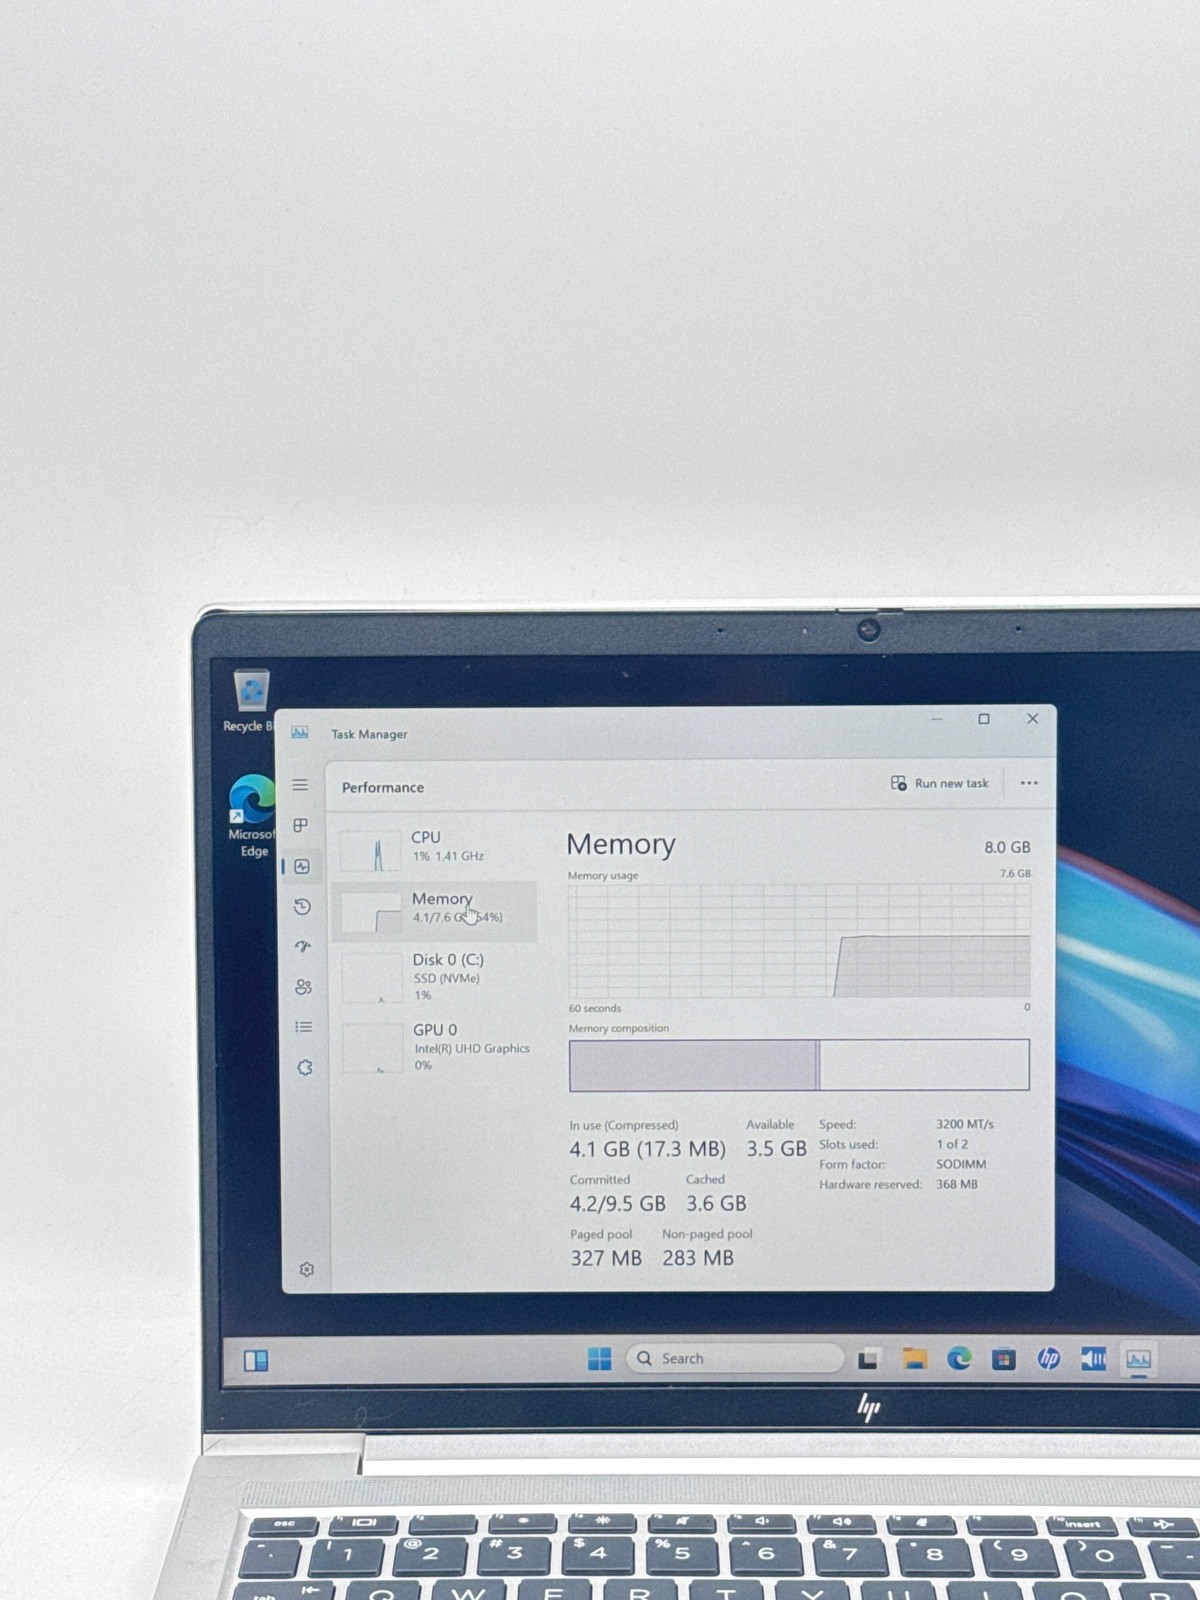The width and height of the screenshot is (1200, 1600).
Task: Open the Task Manager hamburger navigation menu
Action: 300,785
